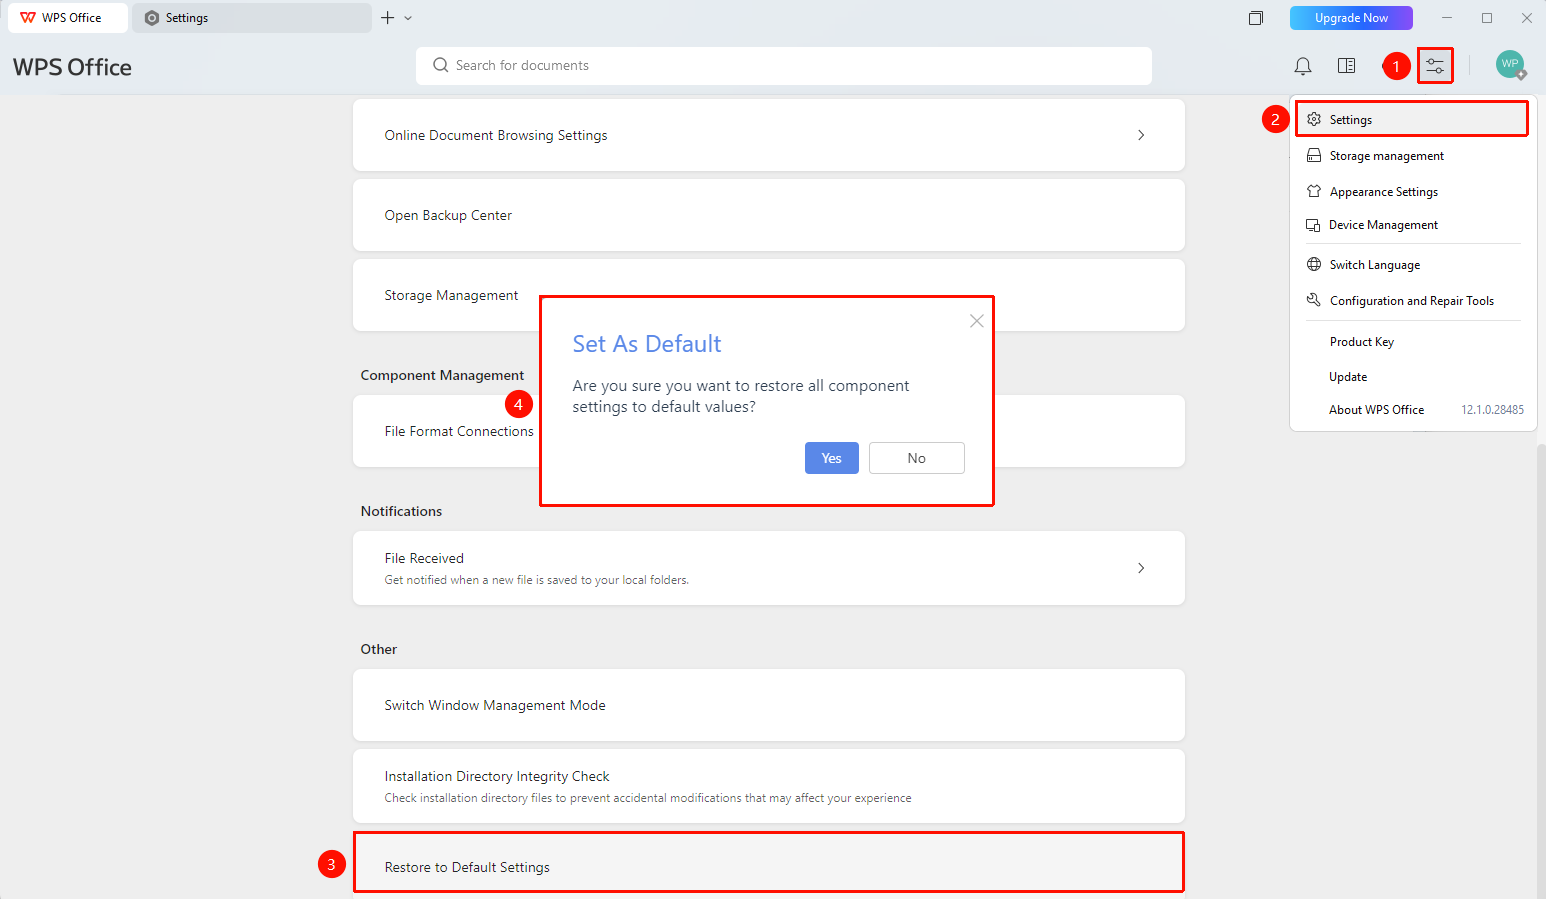Click the version number 12.1.0.28485
The width and height of the screenshot is (1546, 899).
(1492, 410)
